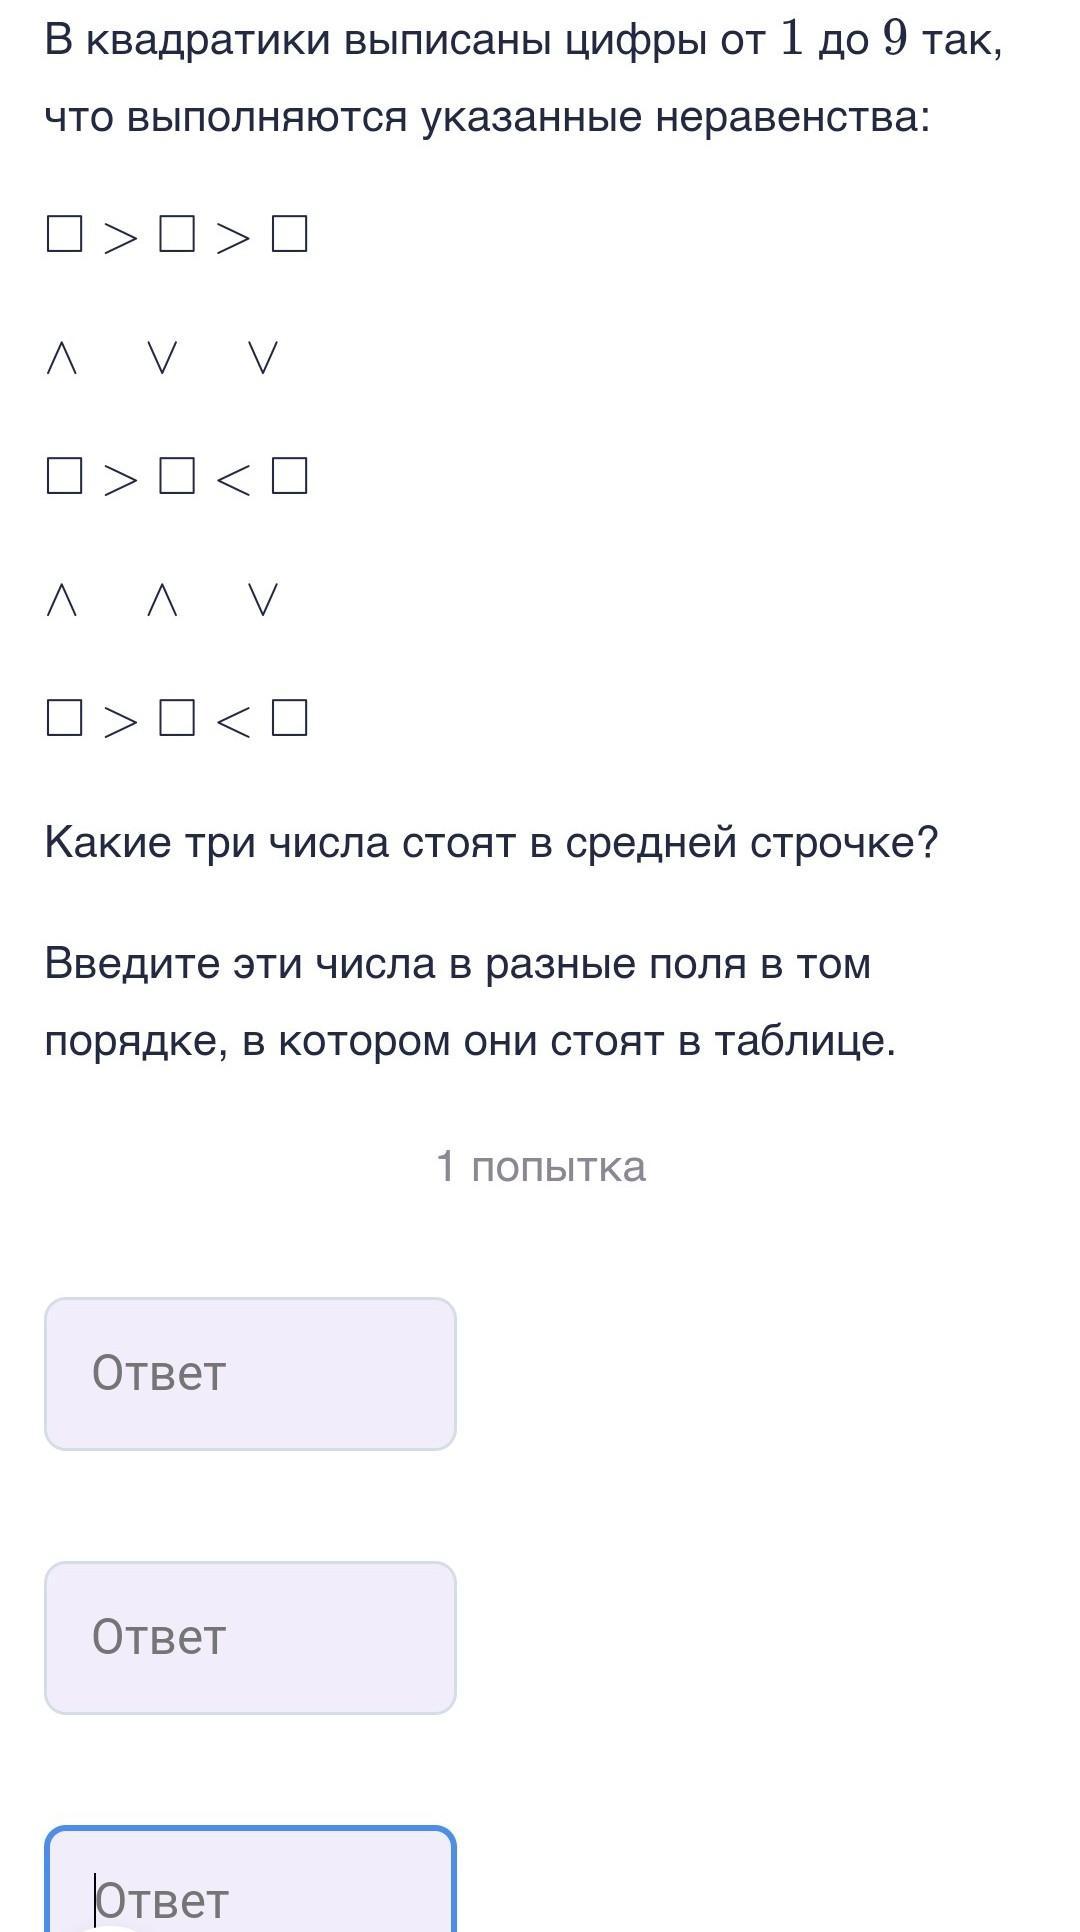Click last square of the bottom row
The height and width of the screenshot is (1932, 1080).
[289, 718]
